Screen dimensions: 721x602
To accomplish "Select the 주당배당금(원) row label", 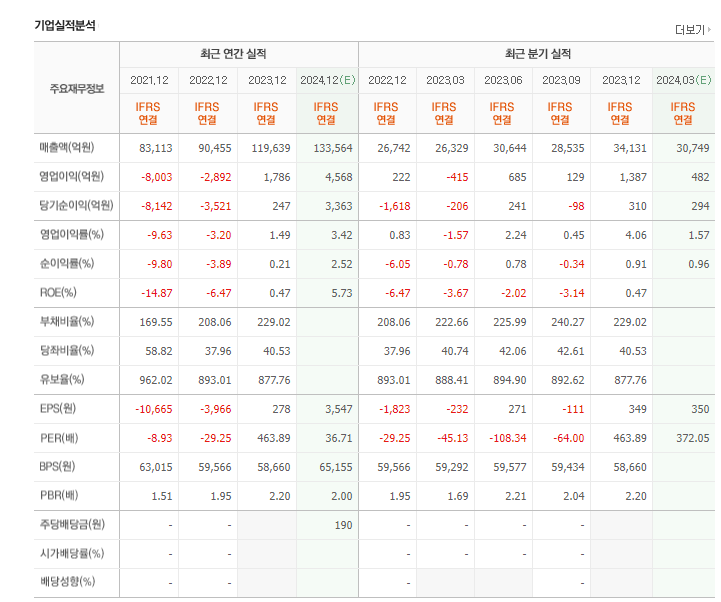I will point(72,524).
